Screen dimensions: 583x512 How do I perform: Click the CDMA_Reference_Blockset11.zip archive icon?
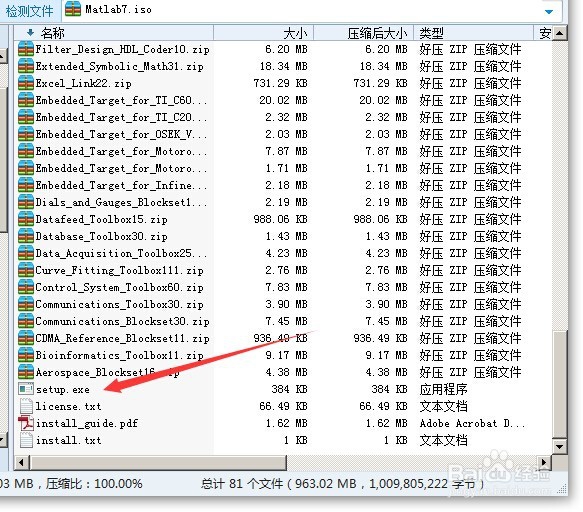click(x=26, y=338)
